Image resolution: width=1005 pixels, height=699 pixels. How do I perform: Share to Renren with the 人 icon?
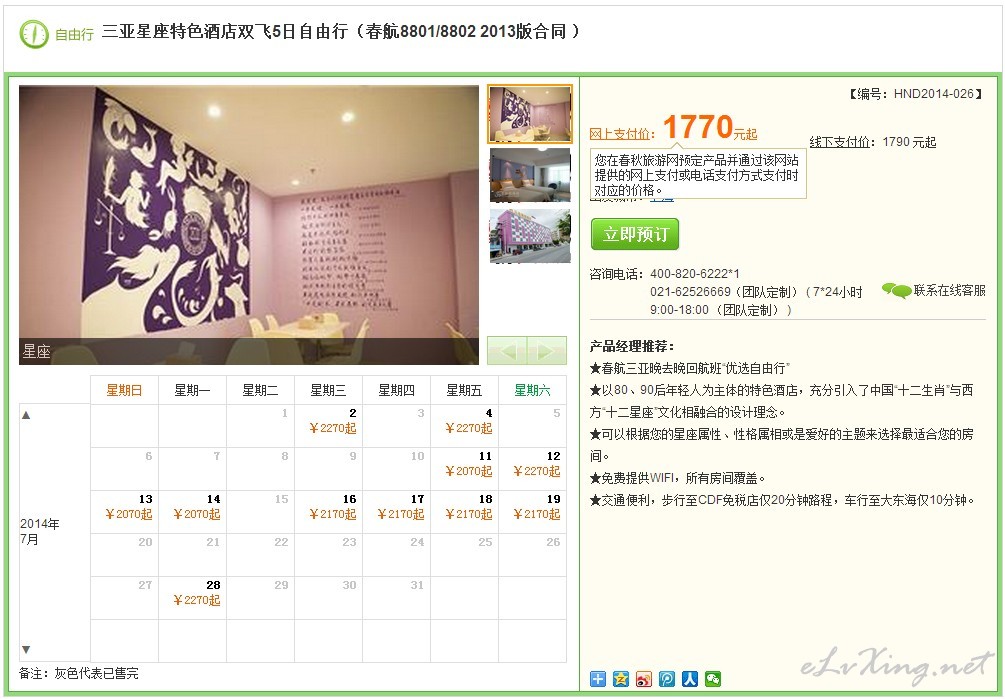tap(690, 678)
